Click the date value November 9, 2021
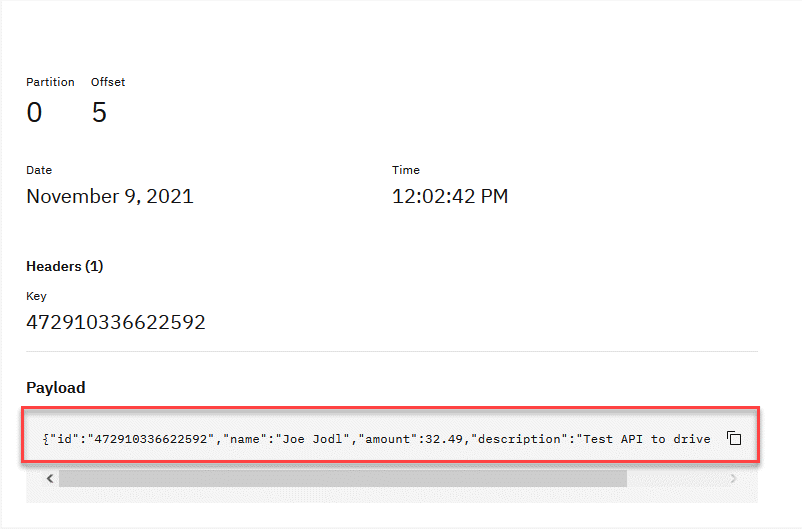802x529 pixels. [x=109, y=196]
